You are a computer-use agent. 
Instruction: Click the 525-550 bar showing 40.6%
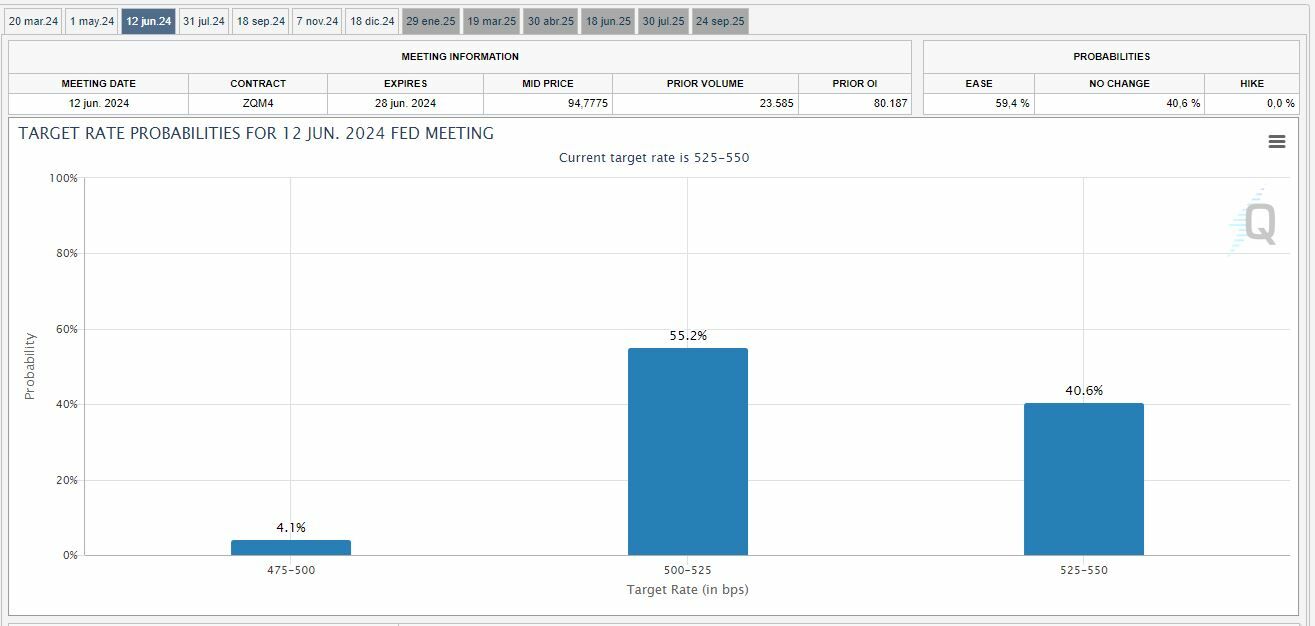[1083, 479]
